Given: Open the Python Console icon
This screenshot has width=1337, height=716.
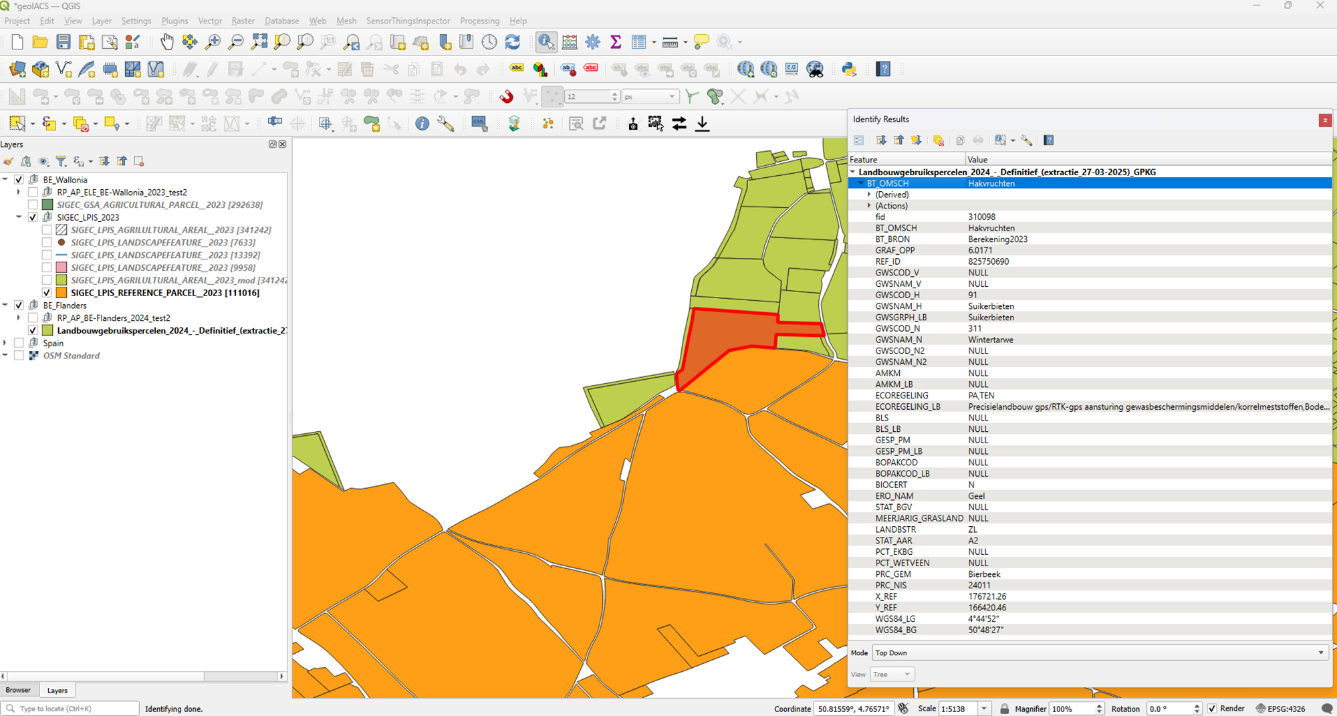Looking at the screenshot, I should (849, 69).
